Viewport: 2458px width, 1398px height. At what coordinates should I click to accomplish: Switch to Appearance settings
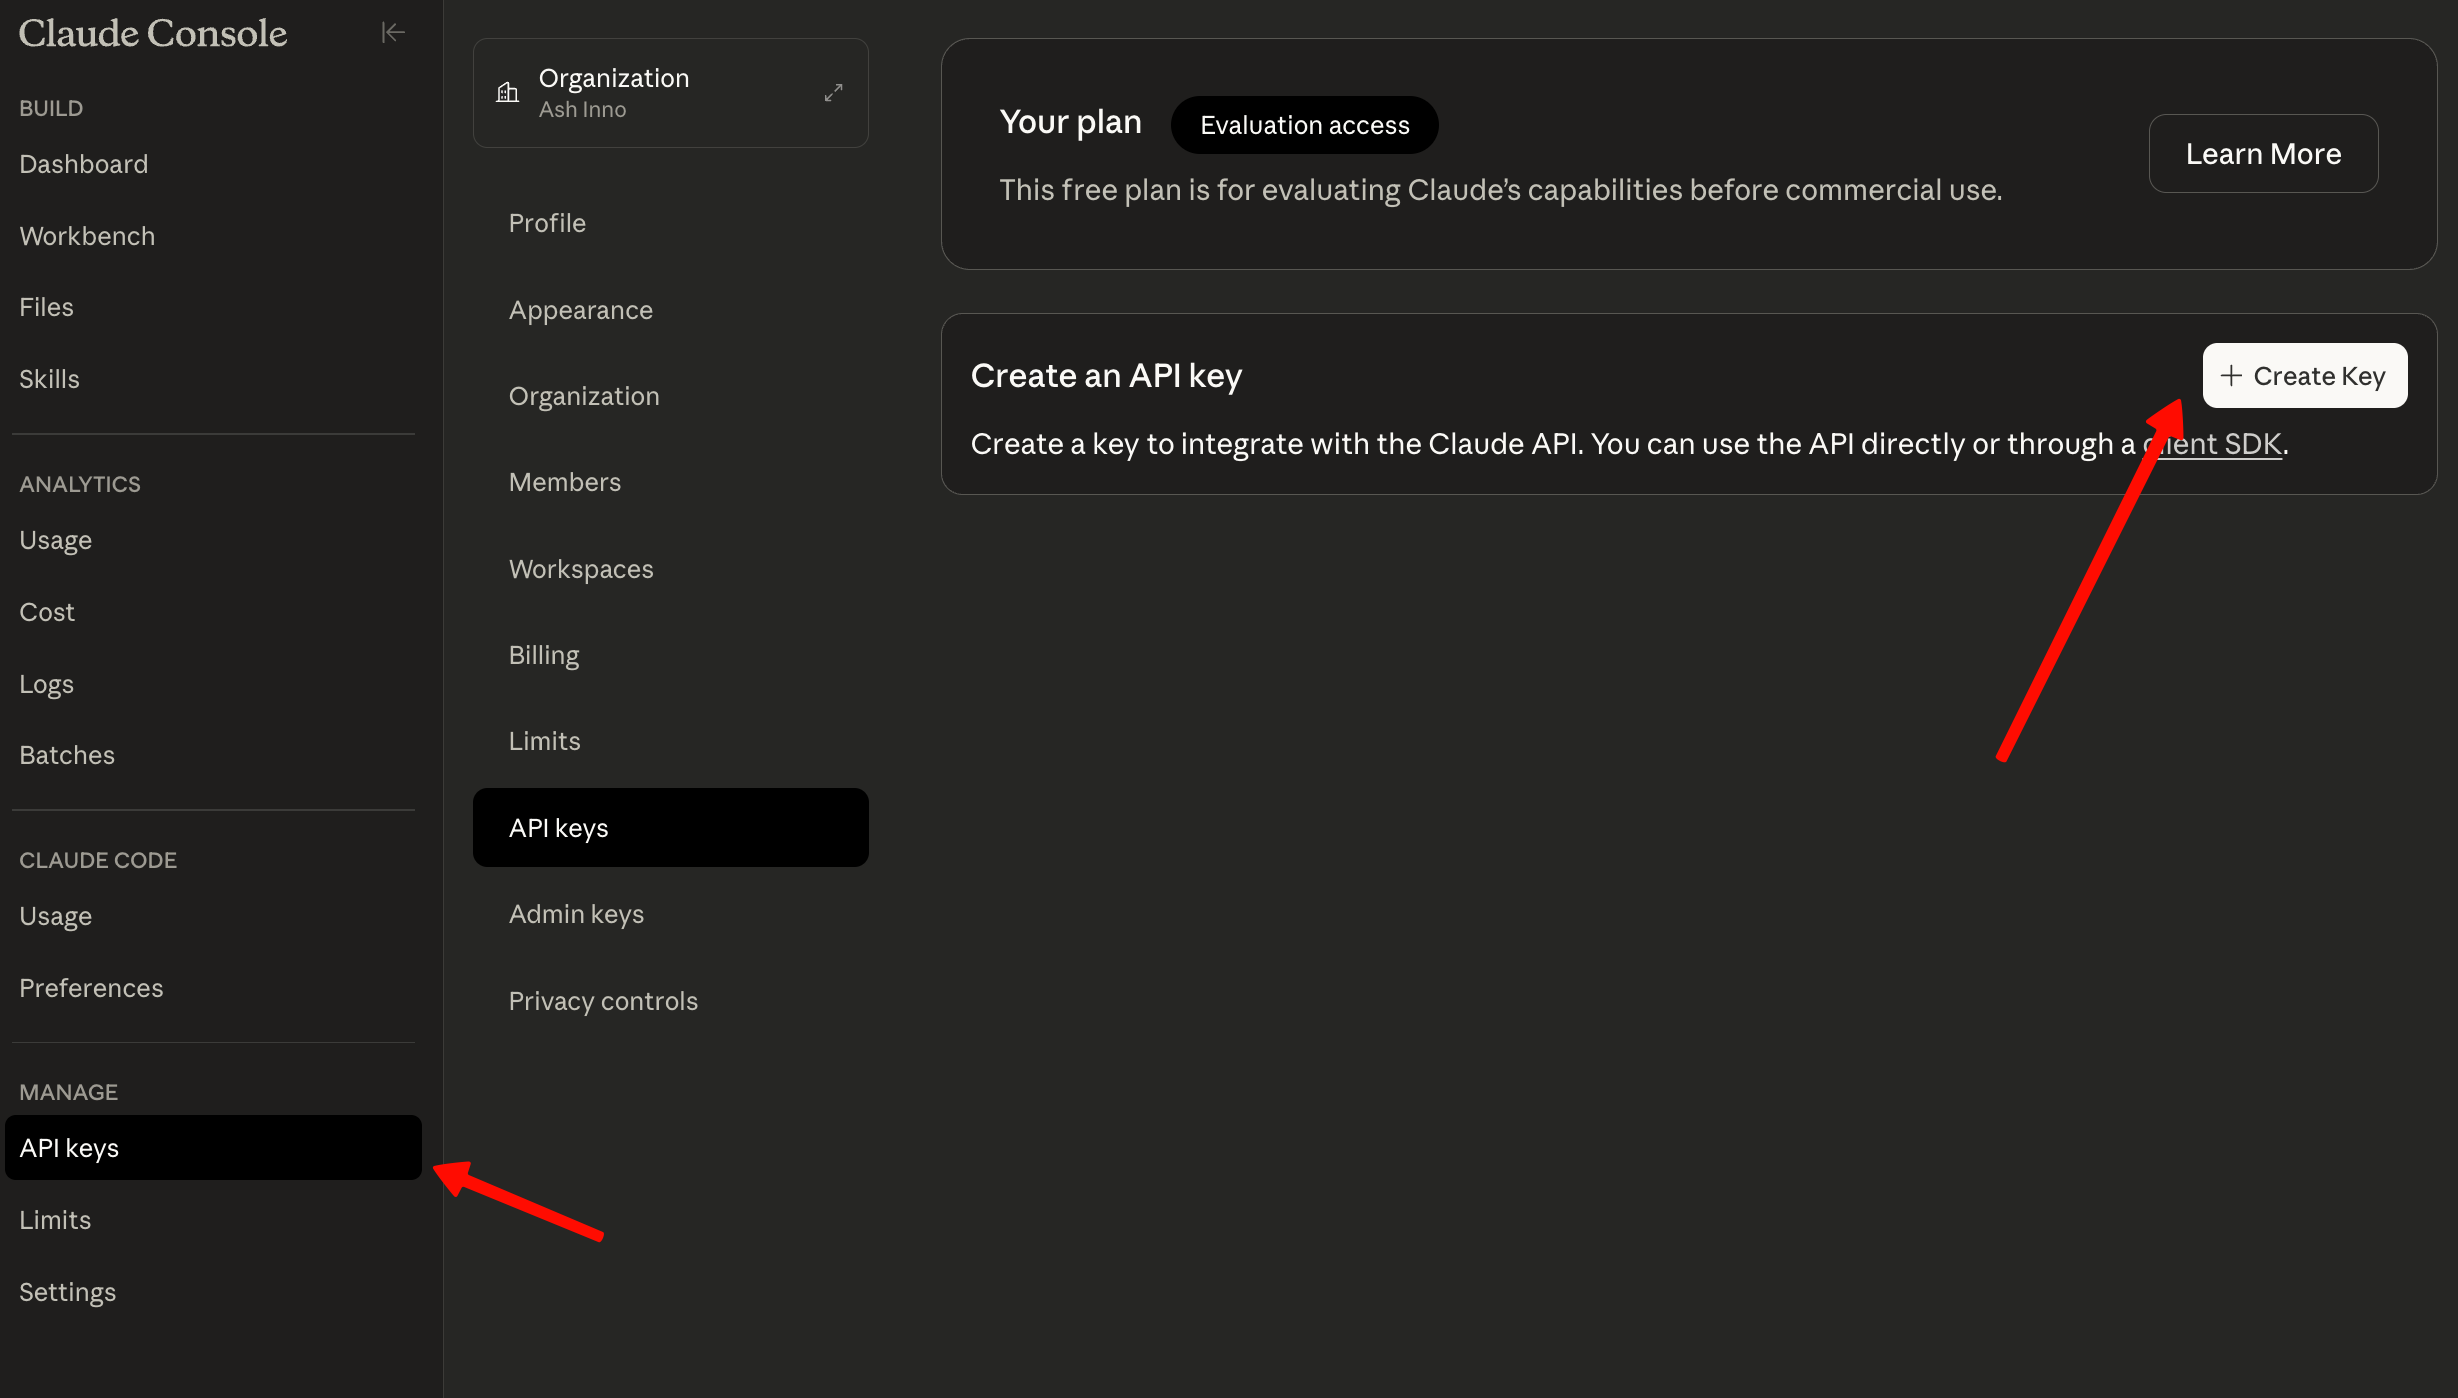(x=580, y=310)
